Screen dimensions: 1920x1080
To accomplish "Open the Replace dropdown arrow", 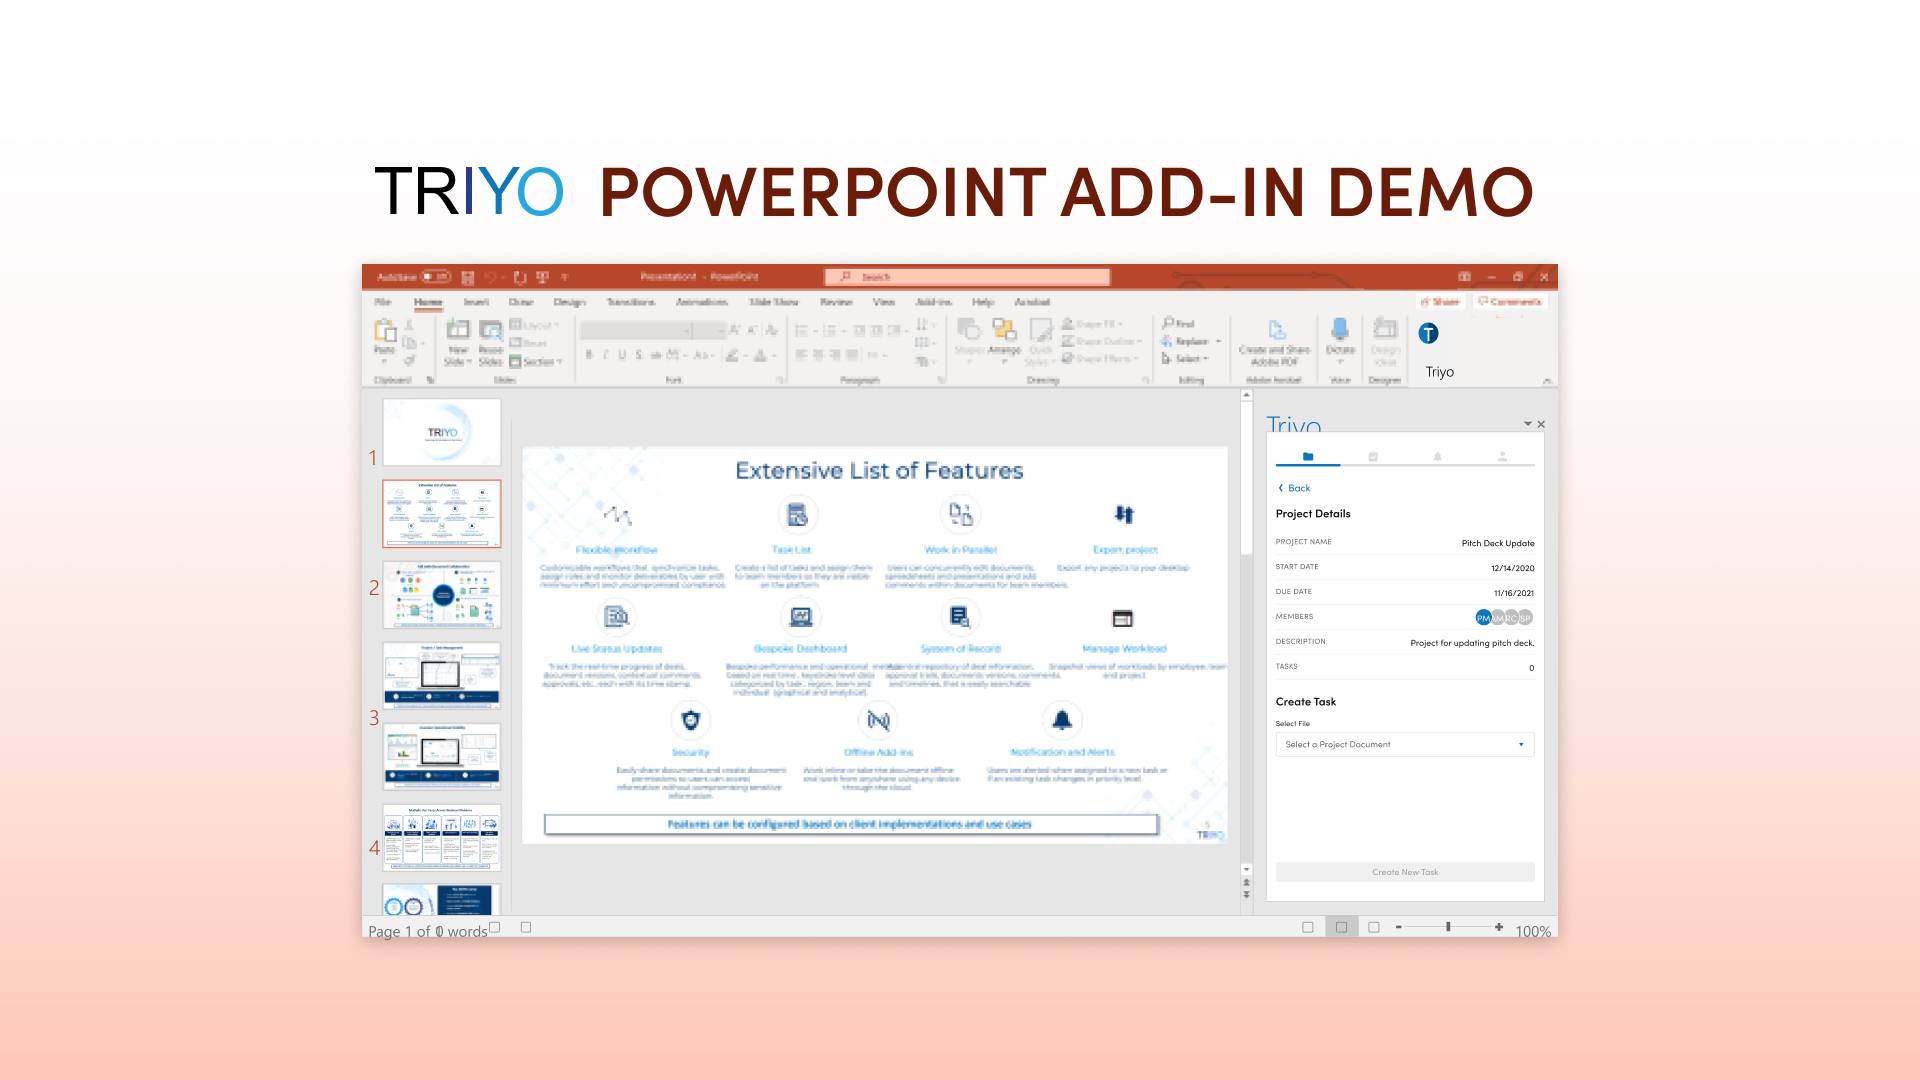I will pyautogui.click(x=1219, y=342).
